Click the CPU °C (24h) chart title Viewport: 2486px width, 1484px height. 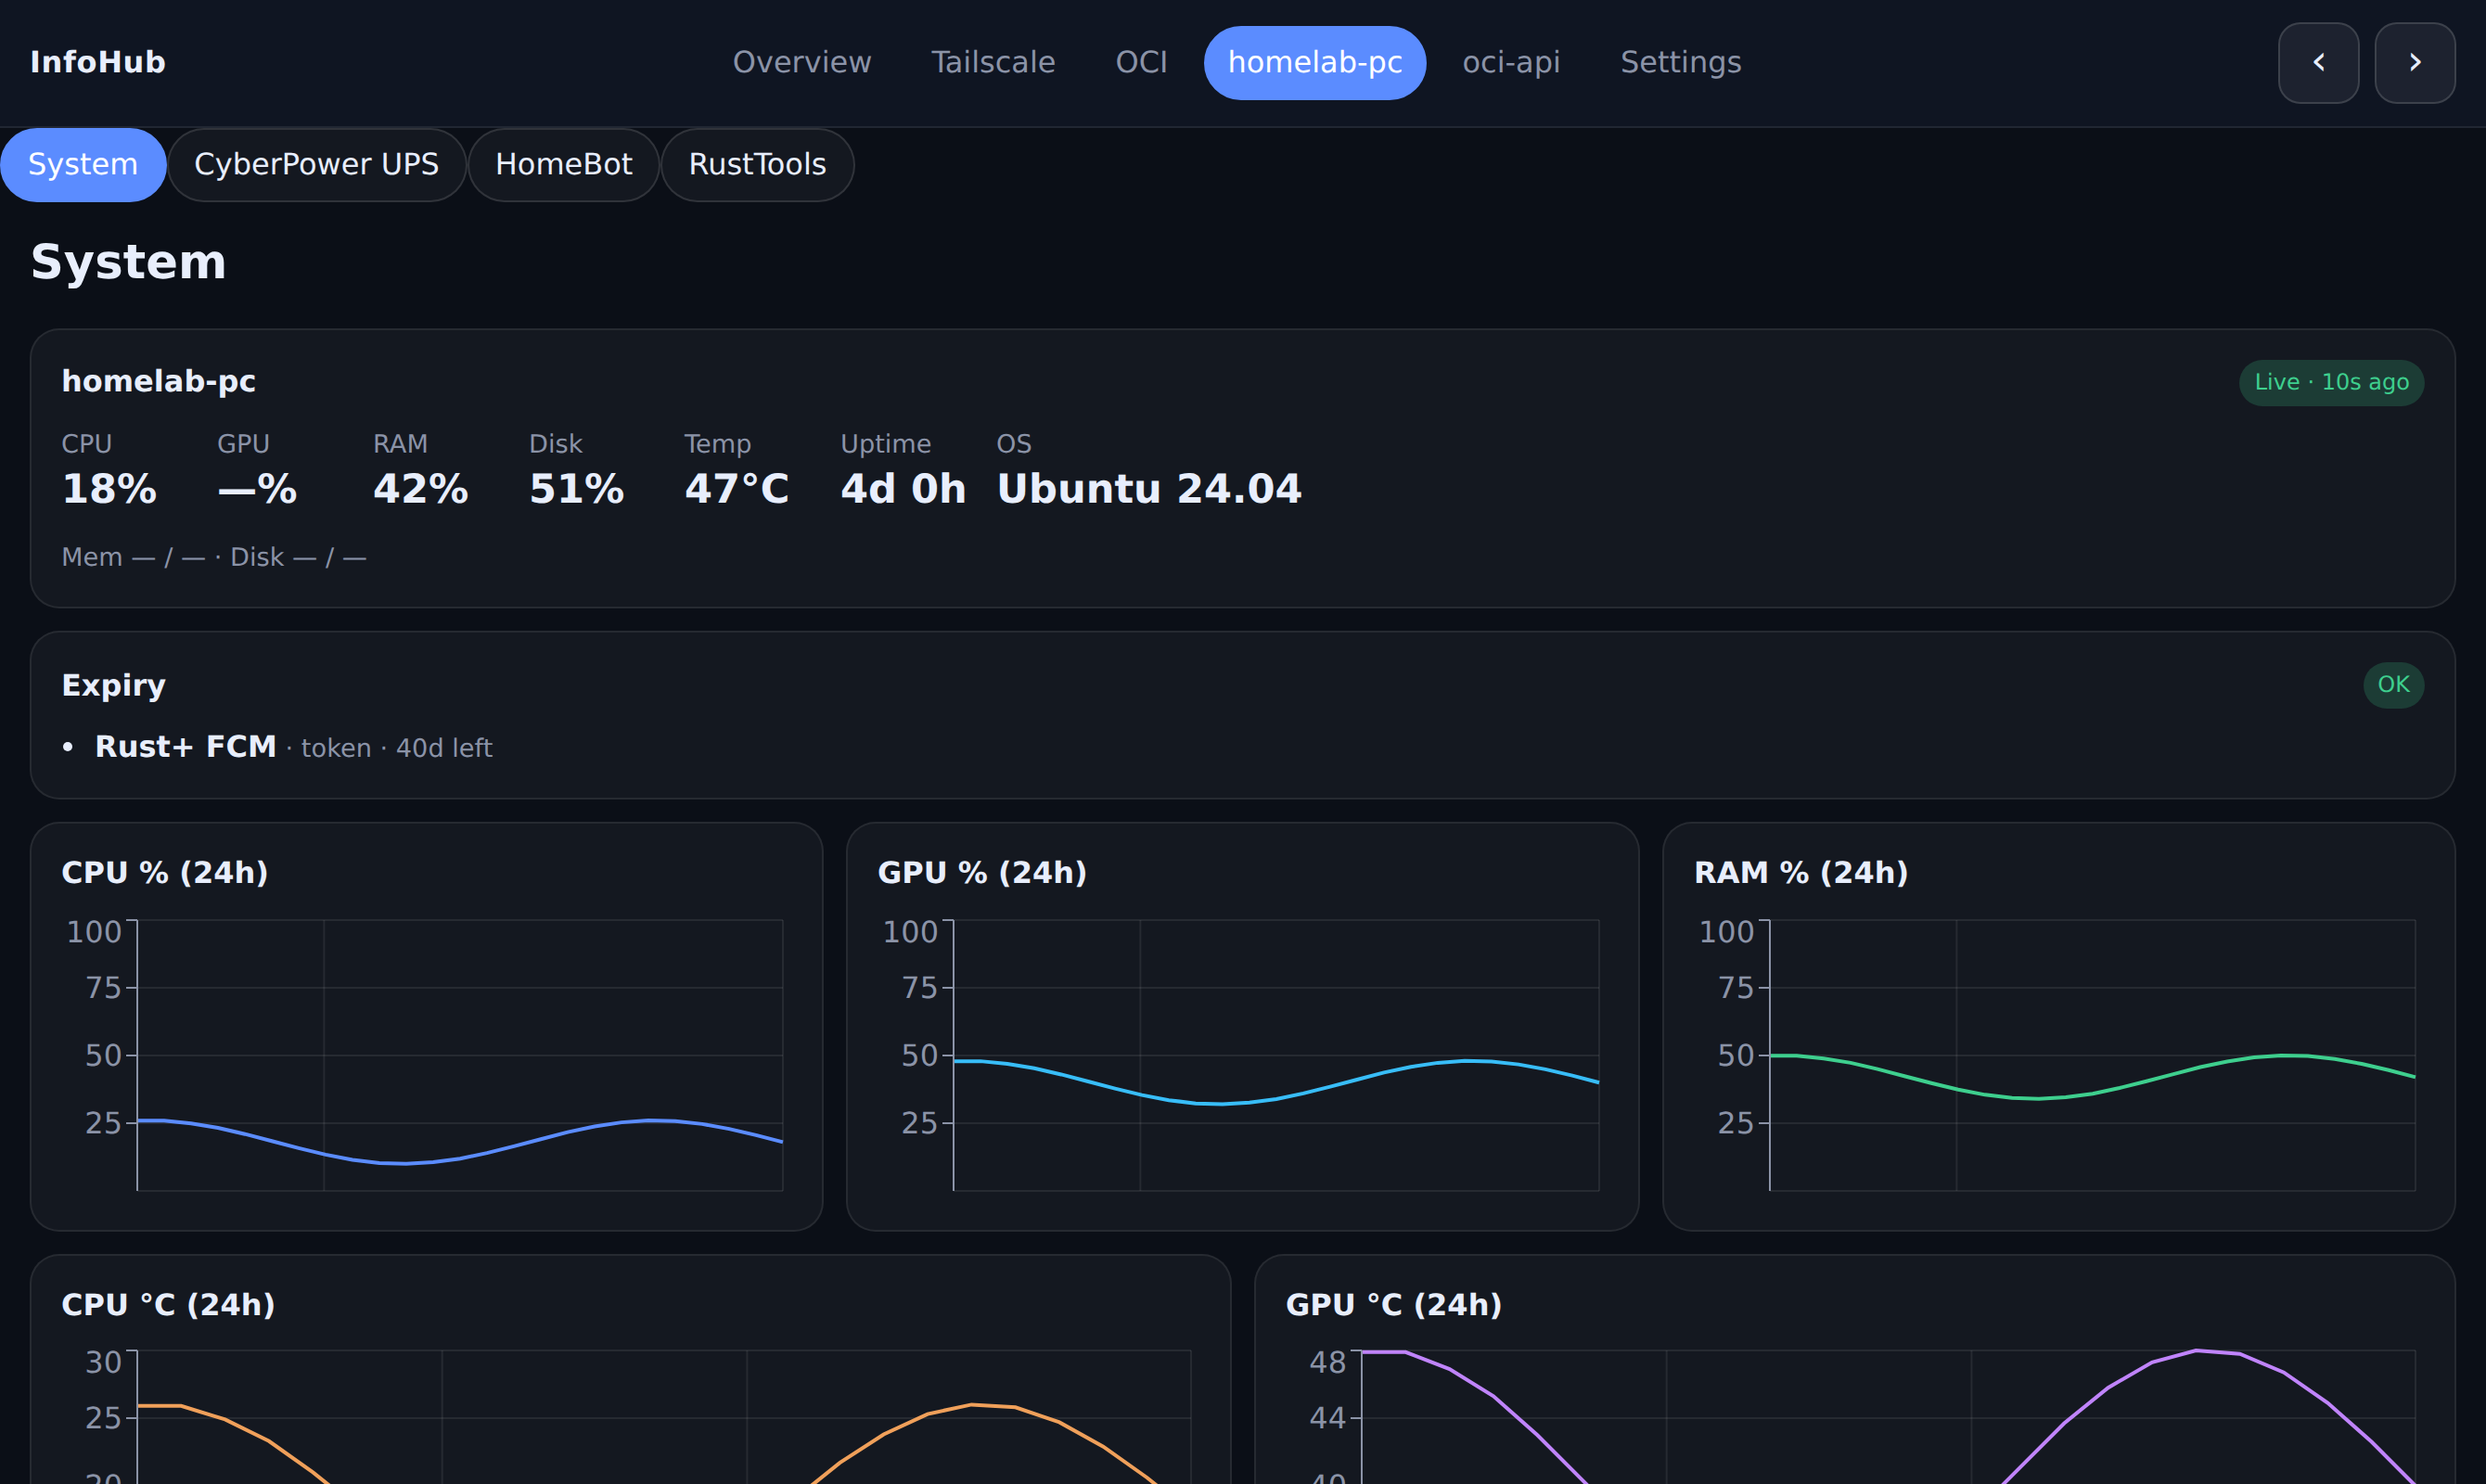pos(168,1305)
